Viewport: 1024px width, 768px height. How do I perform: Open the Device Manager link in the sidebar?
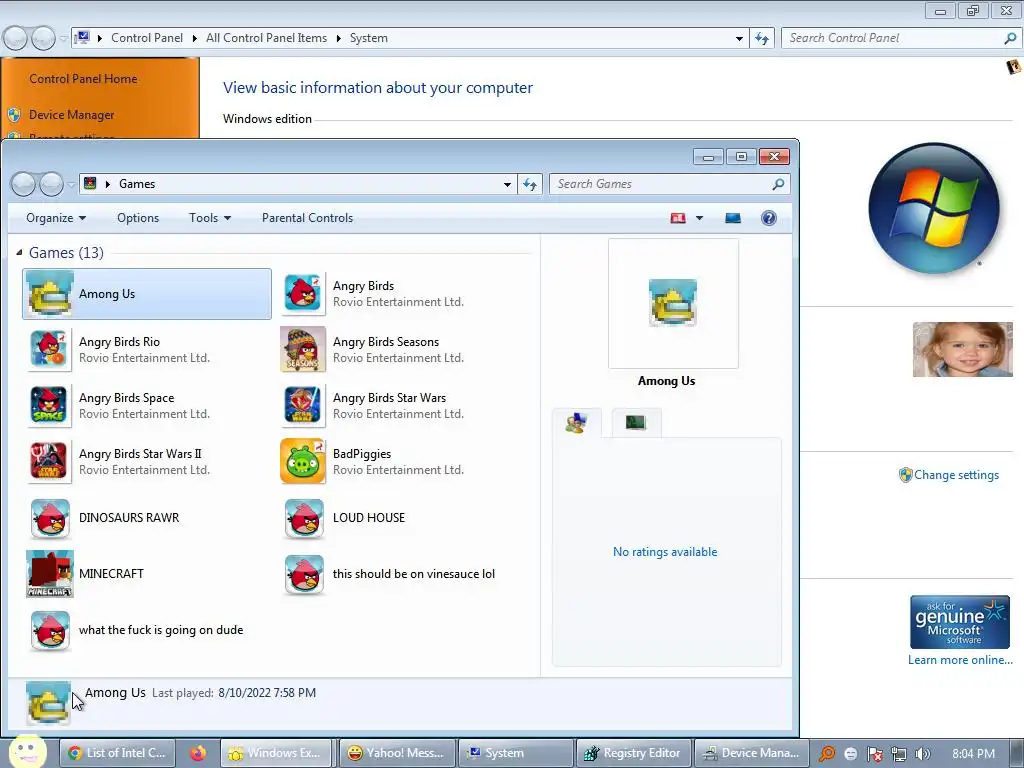[x=71, y=115]
